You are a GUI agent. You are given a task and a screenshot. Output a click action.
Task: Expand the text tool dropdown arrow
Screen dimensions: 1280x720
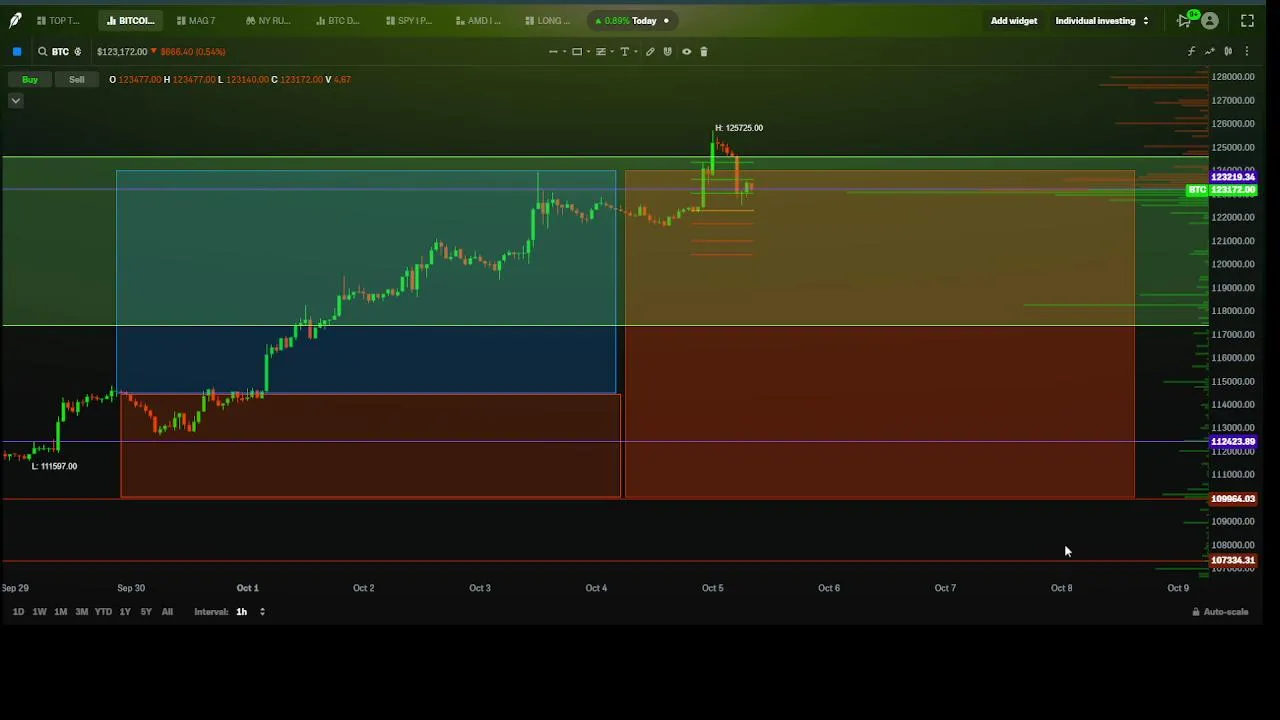[x=637, y=51]
